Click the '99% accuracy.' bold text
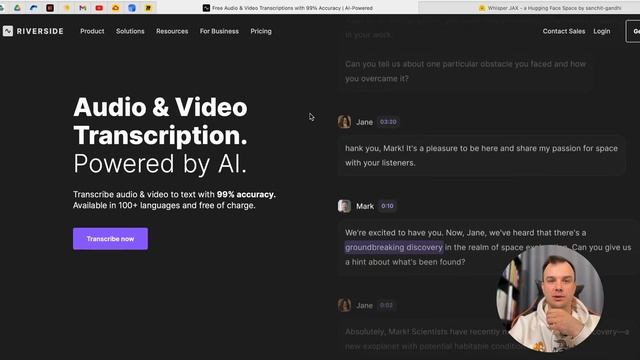This screenshot has height=360, width=640. (246, 195)
